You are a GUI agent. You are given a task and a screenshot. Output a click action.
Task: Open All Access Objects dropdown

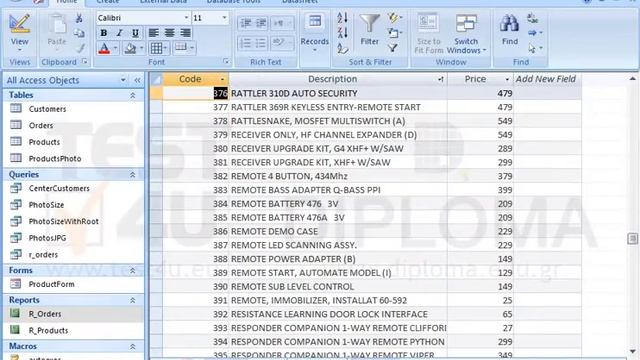(123, 80)
